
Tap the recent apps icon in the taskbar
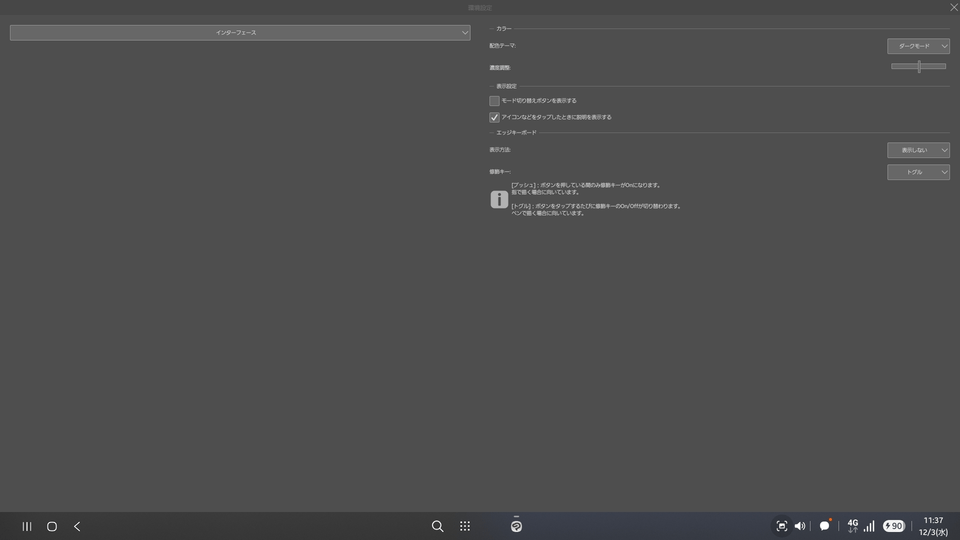click(x=27, y=526)
